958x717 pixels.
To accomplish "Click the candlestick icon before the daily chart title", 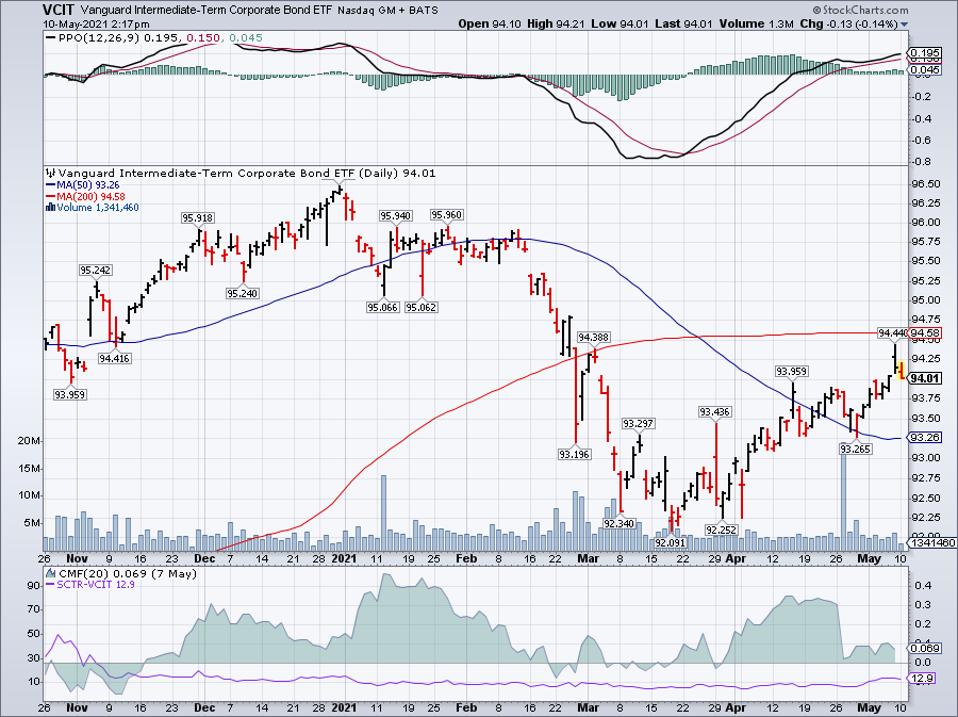I will pyautogui.click(x=51, y=173).
